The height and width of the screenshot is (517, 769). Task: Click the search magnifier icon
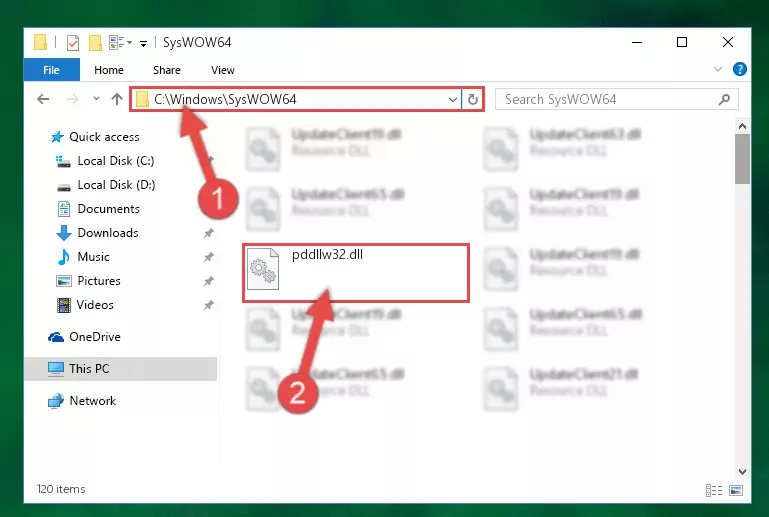[x=724, y=100]
